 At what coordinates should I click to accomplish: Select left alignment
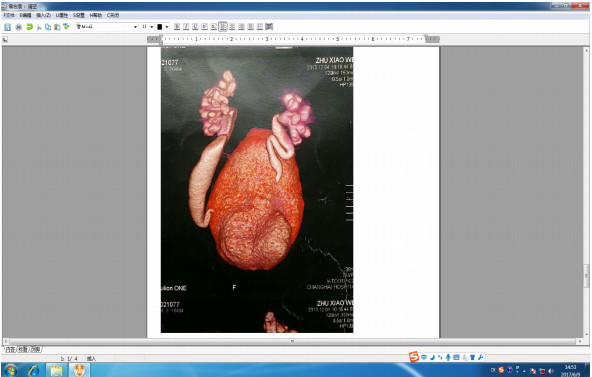click(223, 26)
